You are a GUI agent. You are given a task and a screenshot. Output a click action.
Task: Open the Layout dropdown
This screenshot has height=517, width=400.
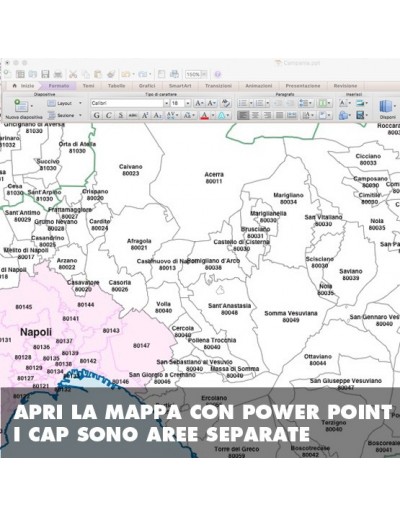(x=65, y=103)
